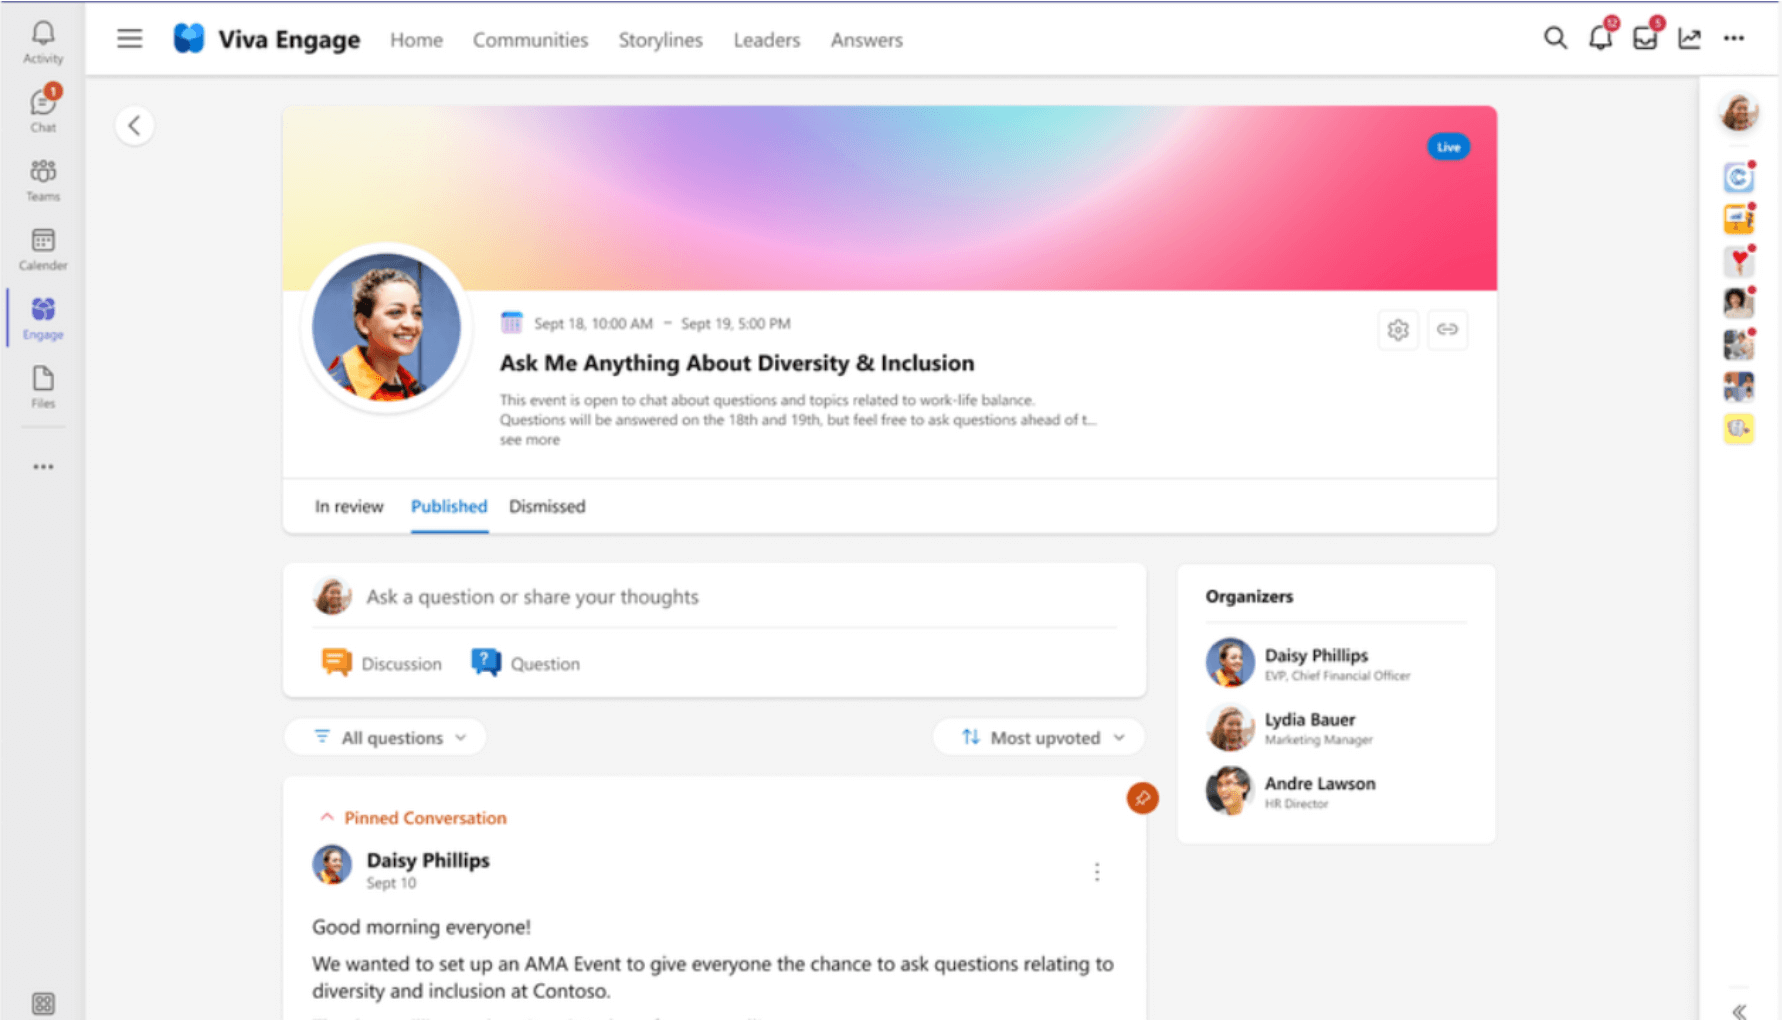Screen dimensions: 1782x1026
Task: Go to Home tab
Action: tap(416, 40)
